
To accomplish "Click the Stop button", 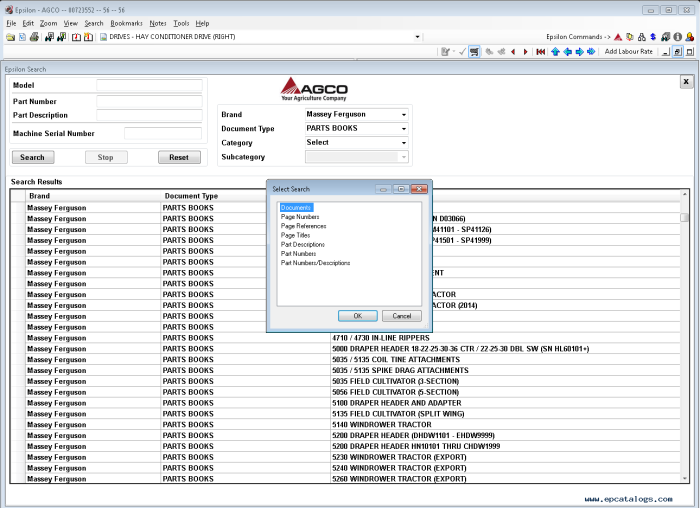I will pyautogui.click(x=106, y=157).
